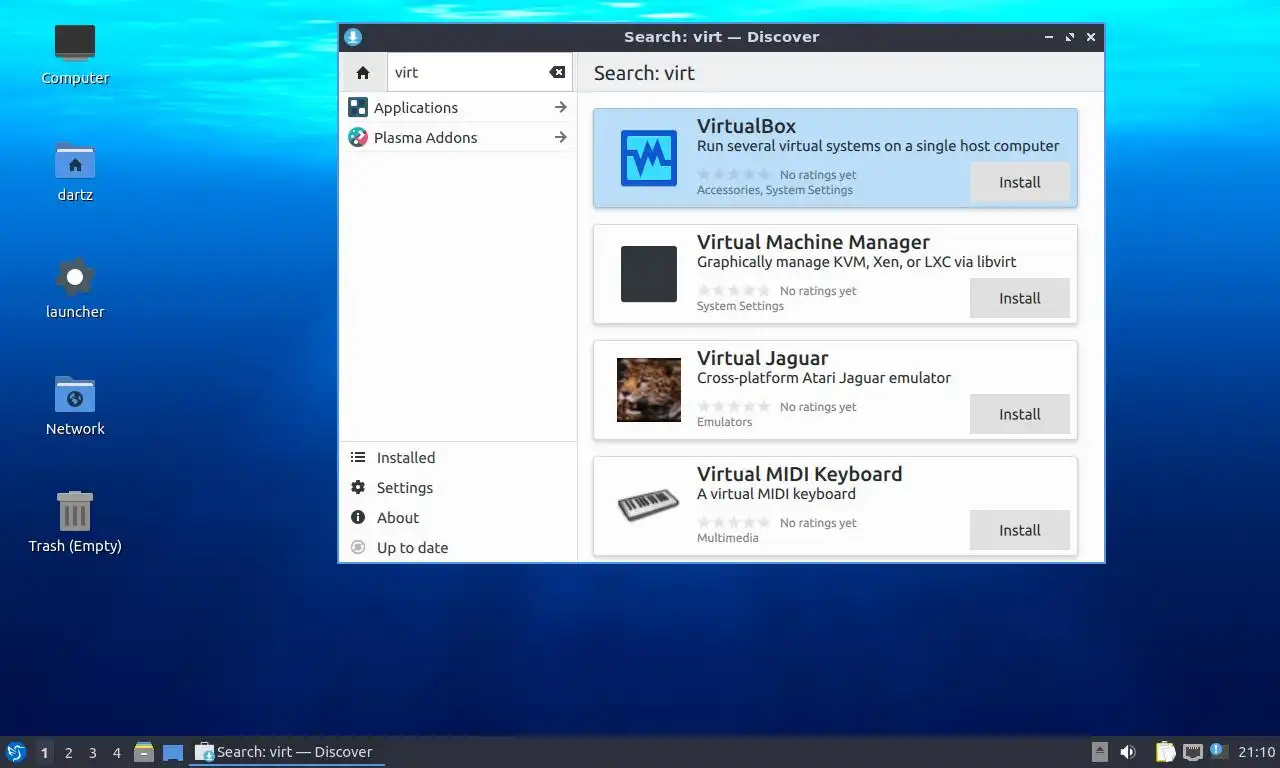1280x768 pixels.
Task: Clear the search field with the backspace icon
Action: tap(557, 72)
